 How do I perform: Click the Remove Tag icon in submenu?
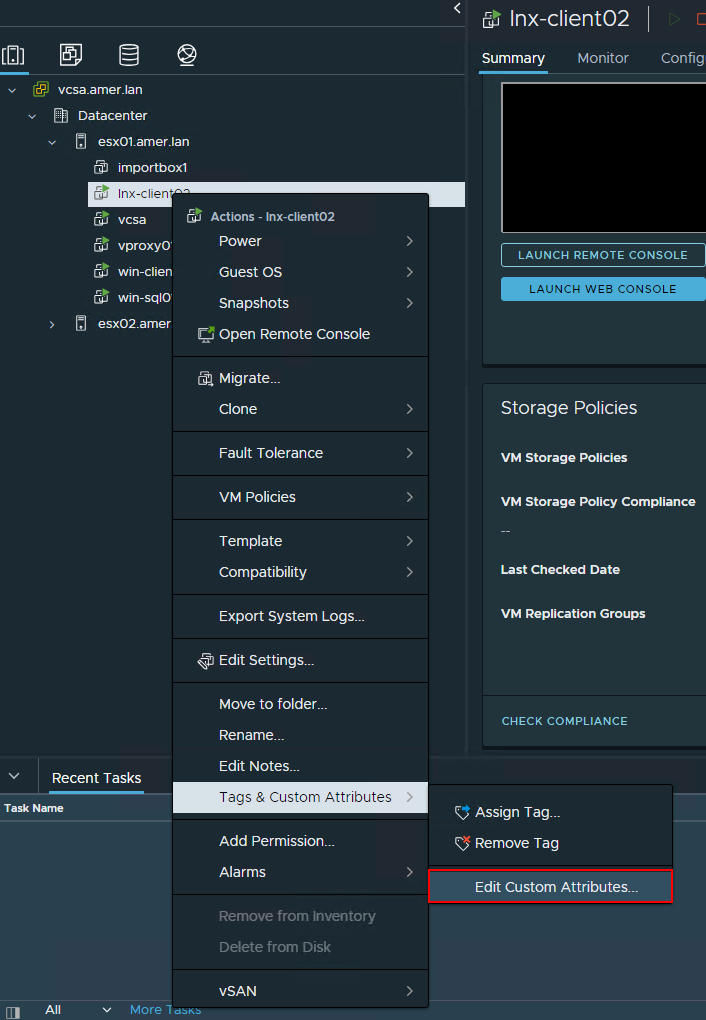click(x=461, y=843)
